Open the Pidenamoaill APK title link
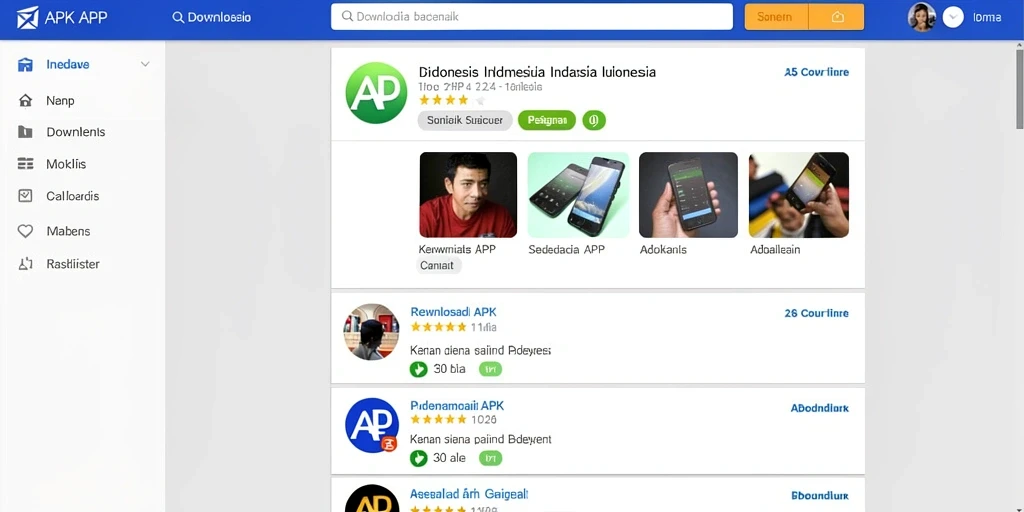 457,406
